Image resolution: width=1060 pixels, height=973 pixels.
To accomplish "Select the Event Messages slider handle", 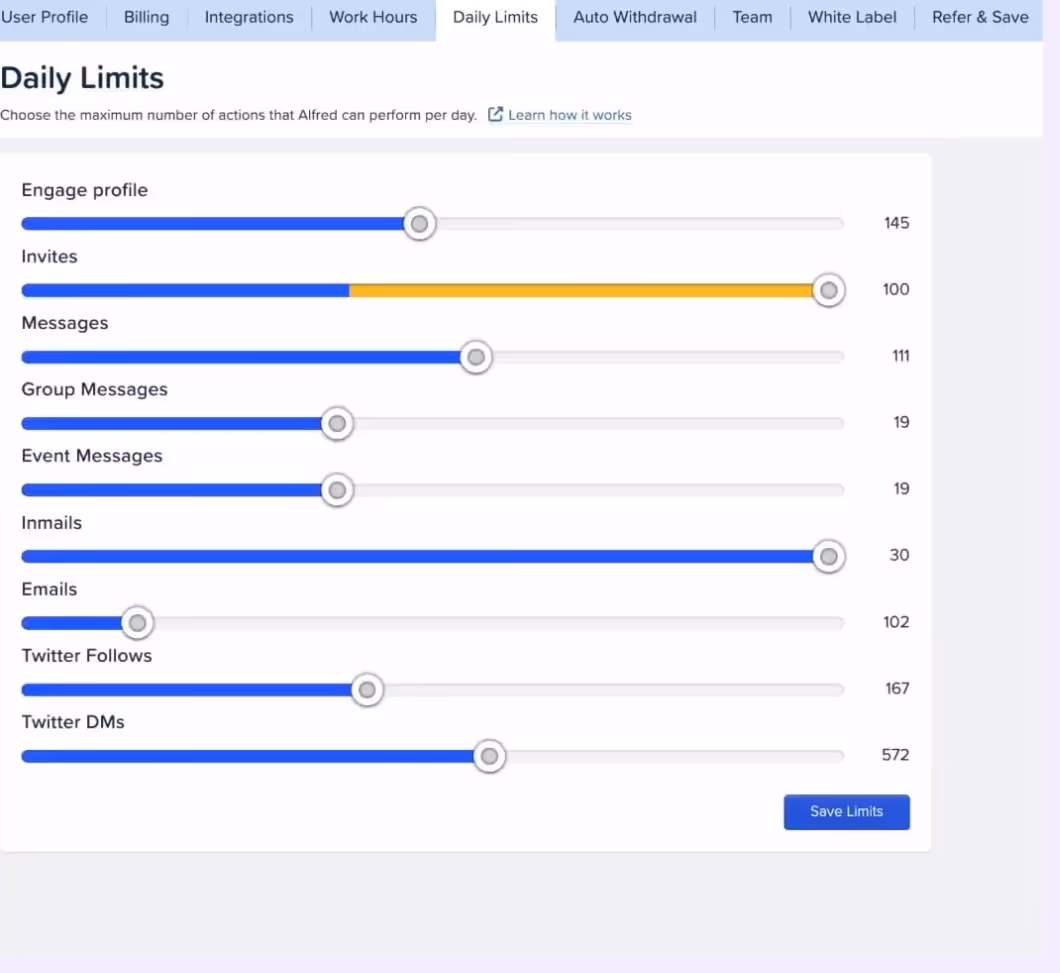I will 337,490.
